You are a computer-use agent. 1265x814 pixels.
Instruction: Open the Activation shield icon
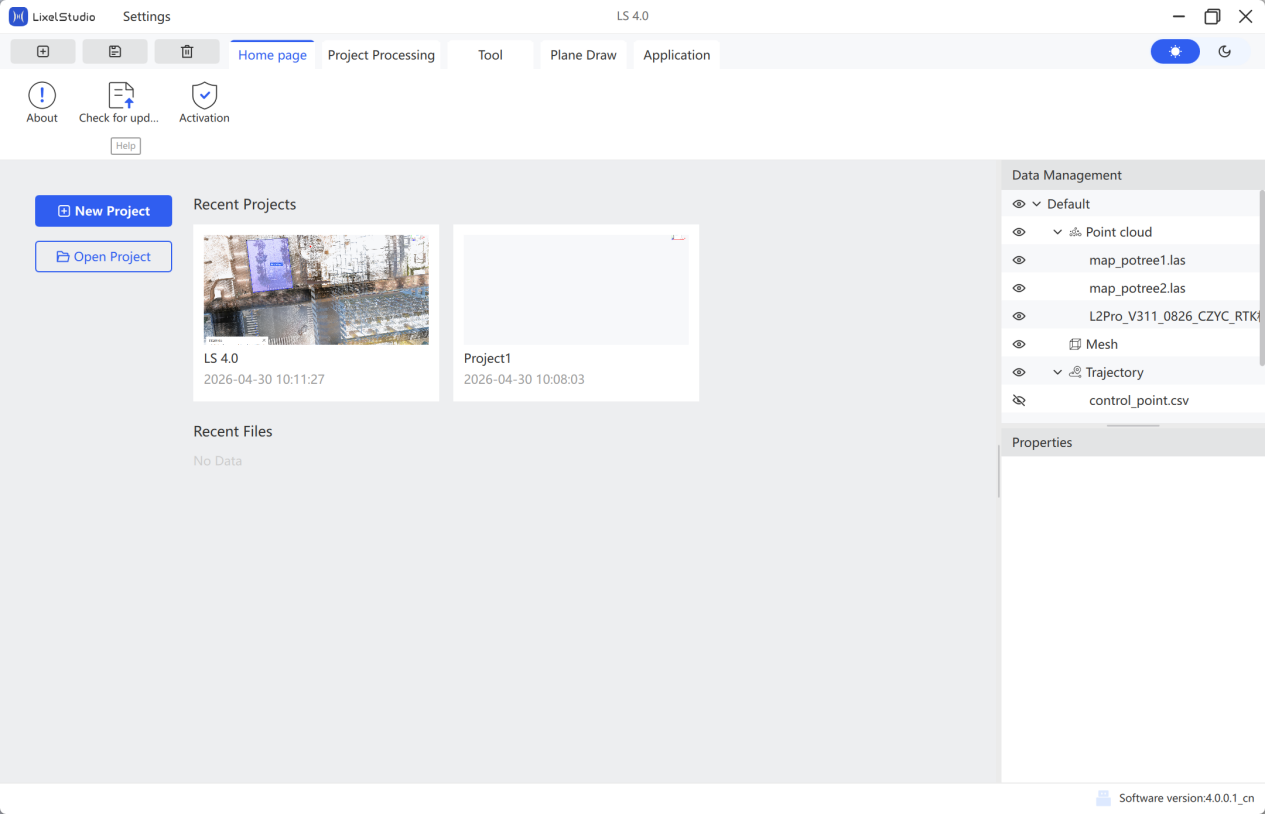click(204, 96)
